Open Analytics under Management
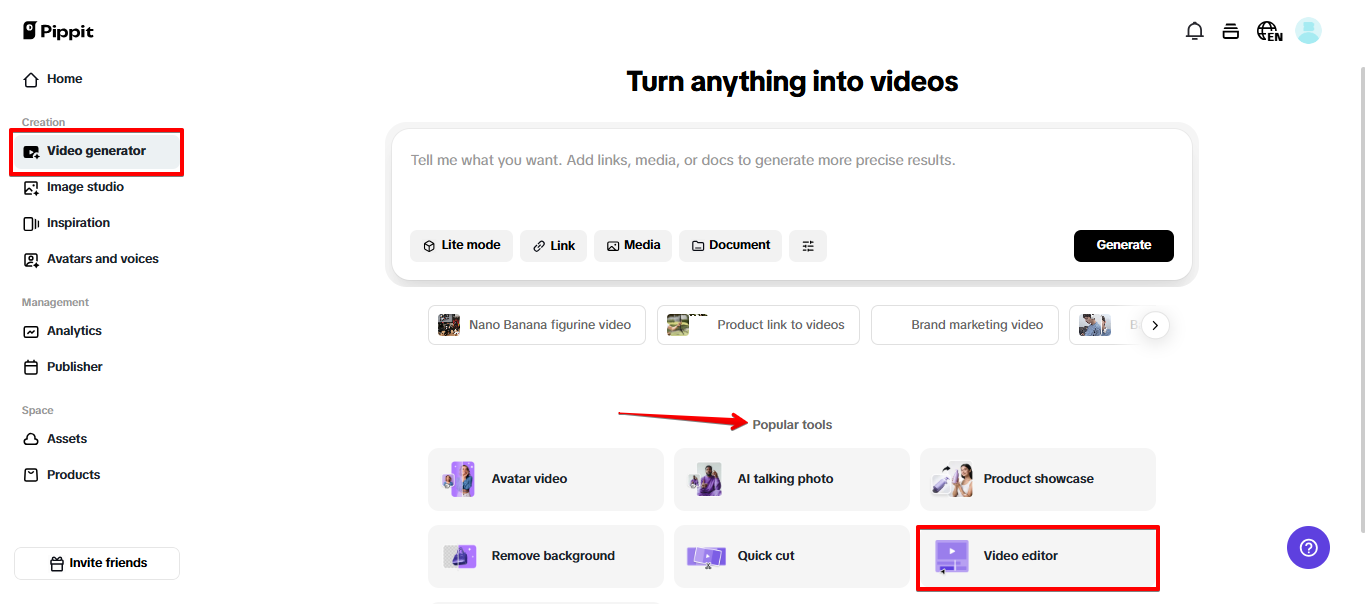 pos(74,330)
